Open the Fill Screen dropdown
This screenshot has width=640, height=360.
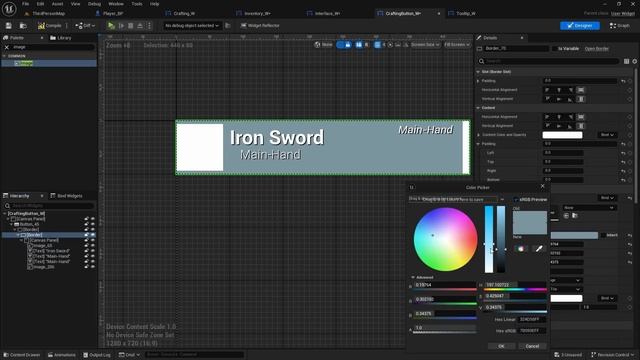[457, 45]
